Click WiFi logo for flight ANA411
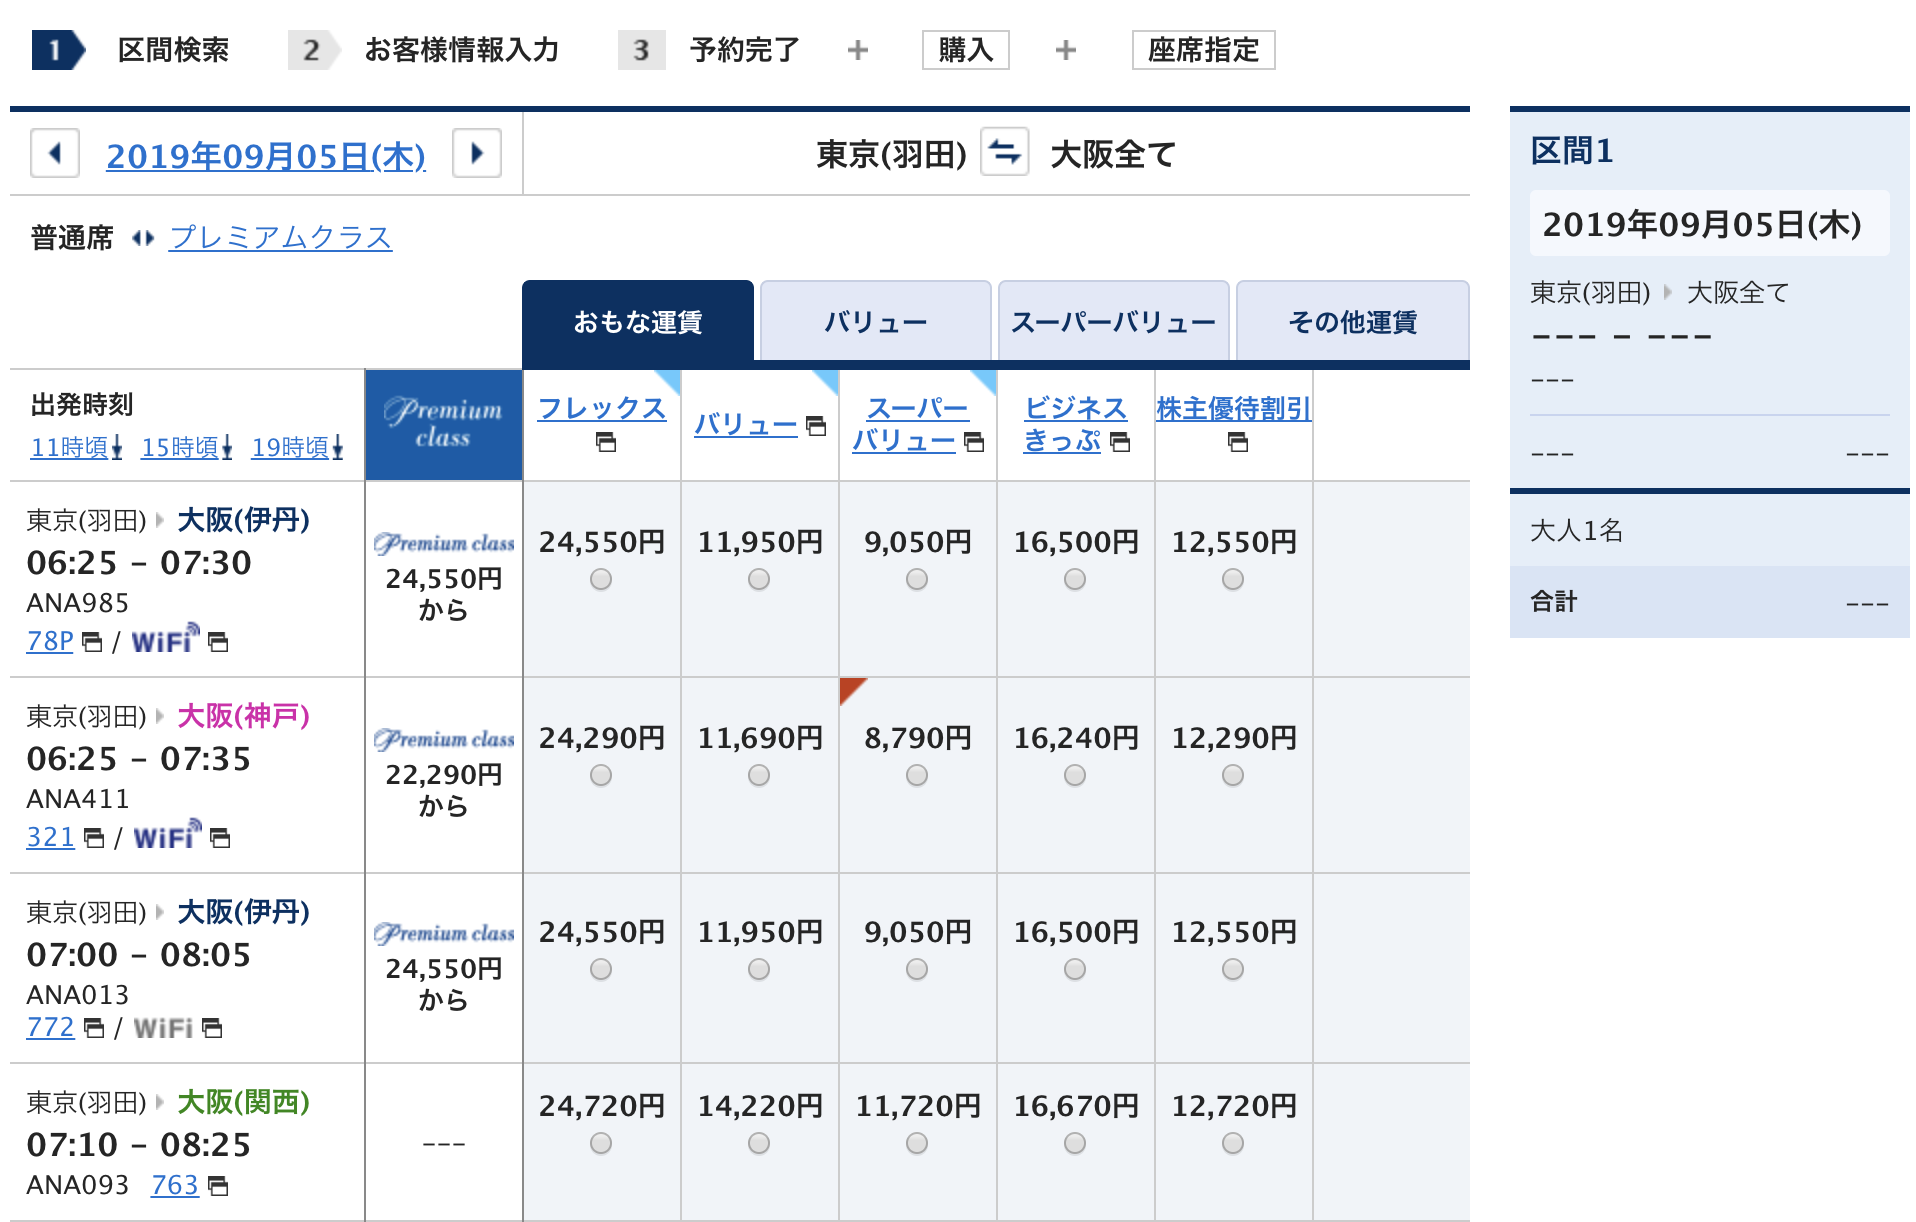Screen dimensions: 1916x1222 [x=167, y=835]
